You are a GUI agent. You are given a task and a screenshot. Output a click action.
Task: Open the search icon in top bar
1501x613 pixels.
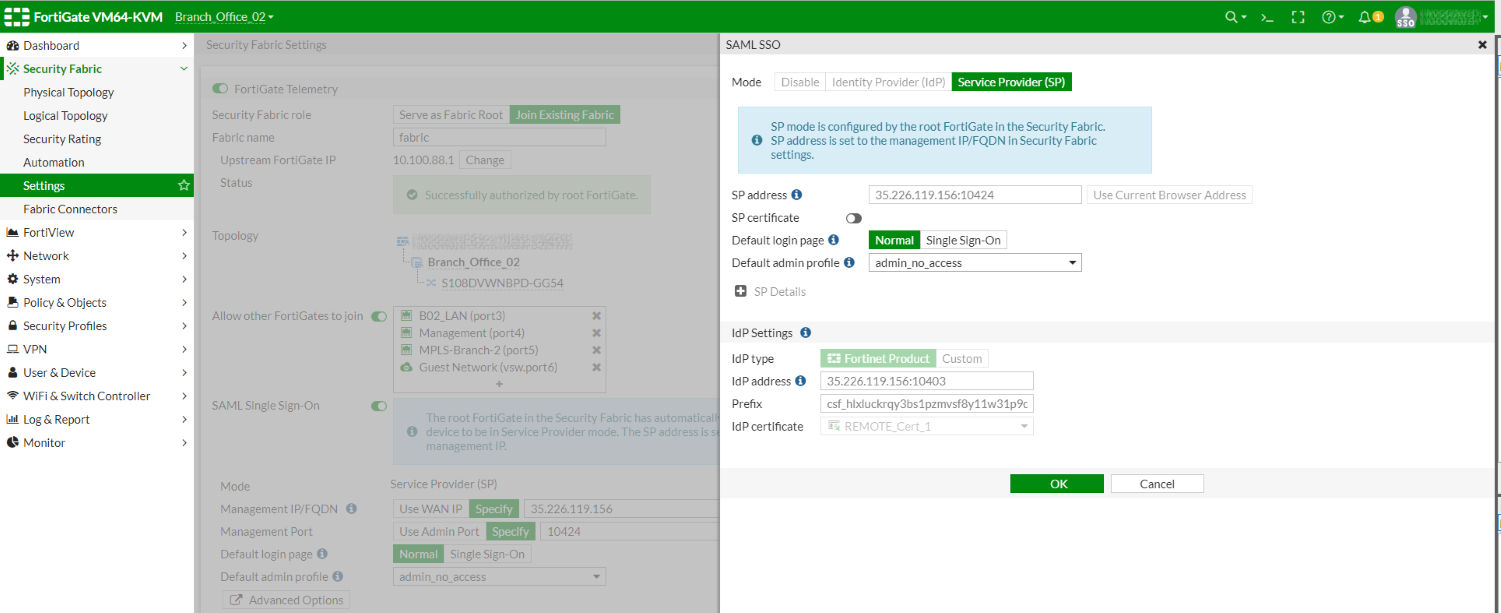pyautogui.click(x=1236, y=17)
